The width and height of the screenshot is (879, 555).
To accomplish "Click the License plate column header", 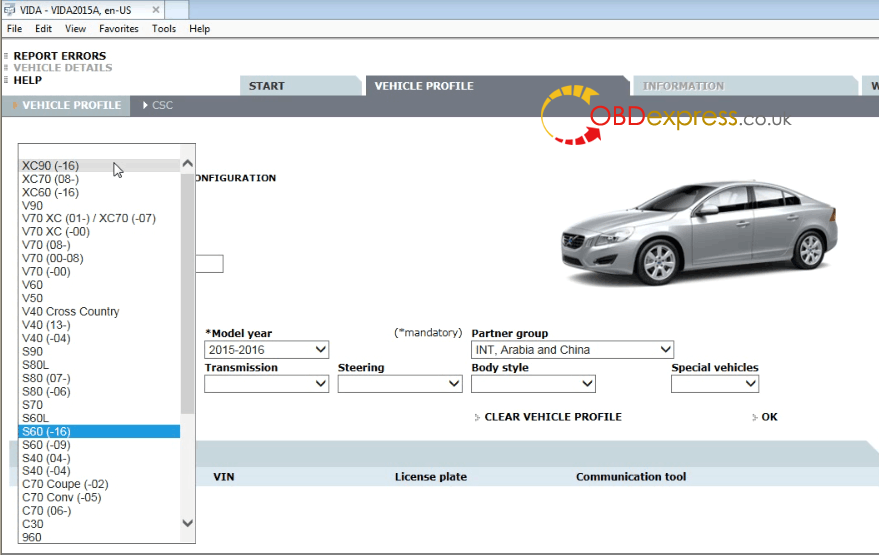I will (431, 477).
